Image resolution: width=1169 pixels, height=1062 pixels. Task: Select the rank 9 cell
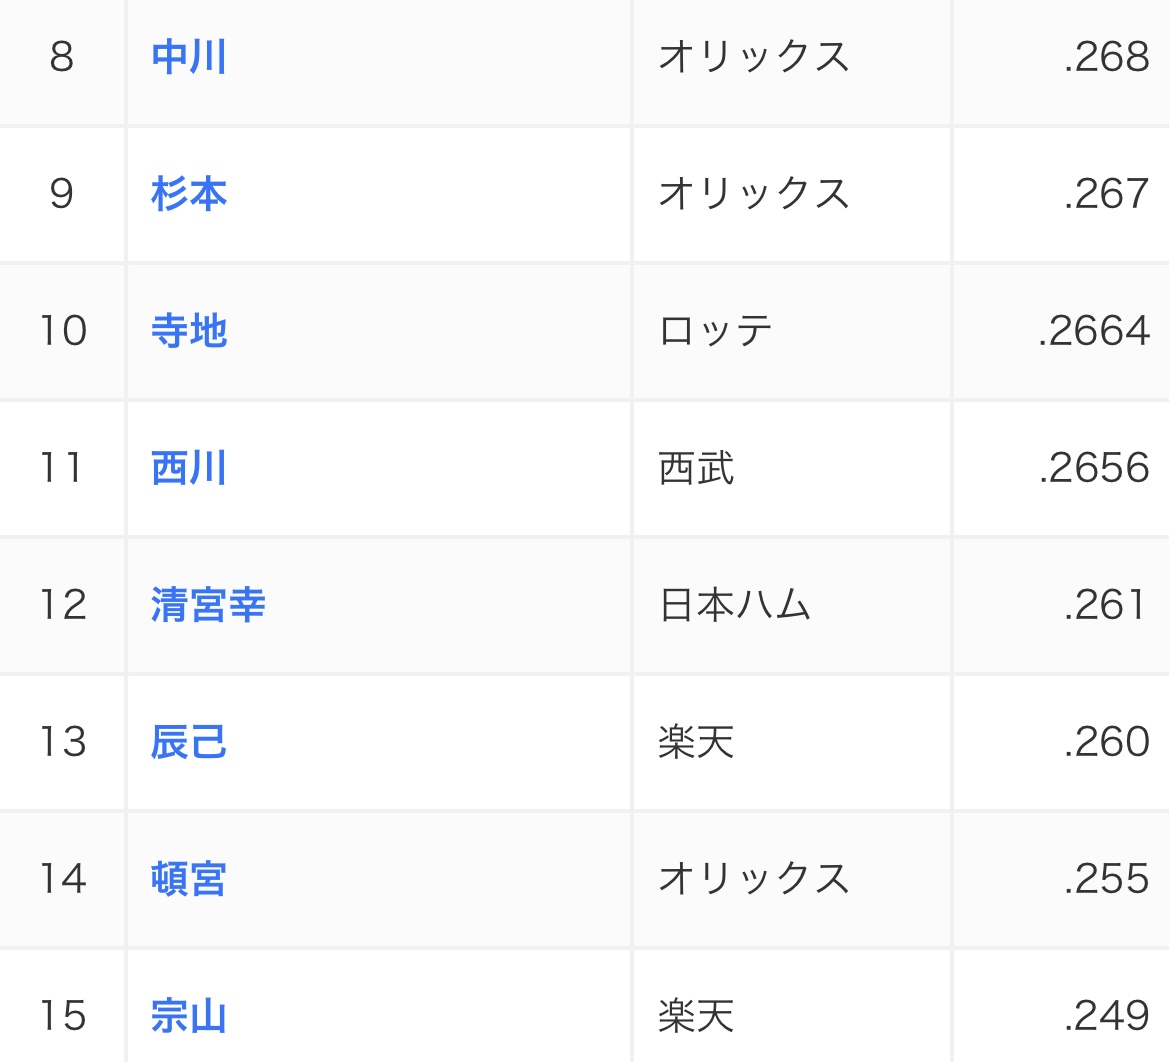click(x=62, y=194)
